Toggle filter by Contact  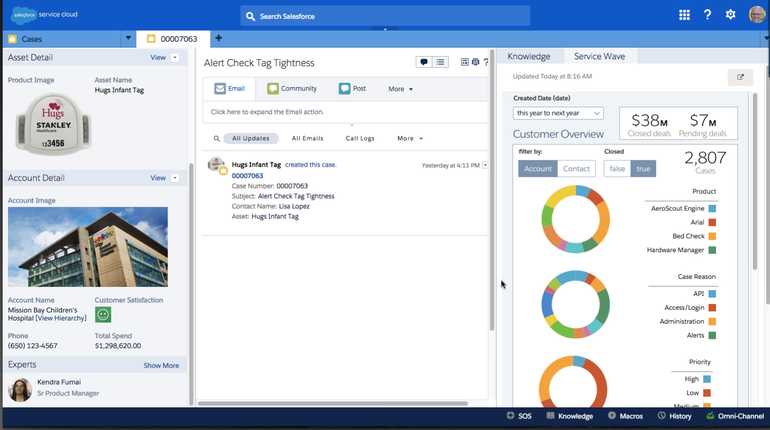[576, 169]
